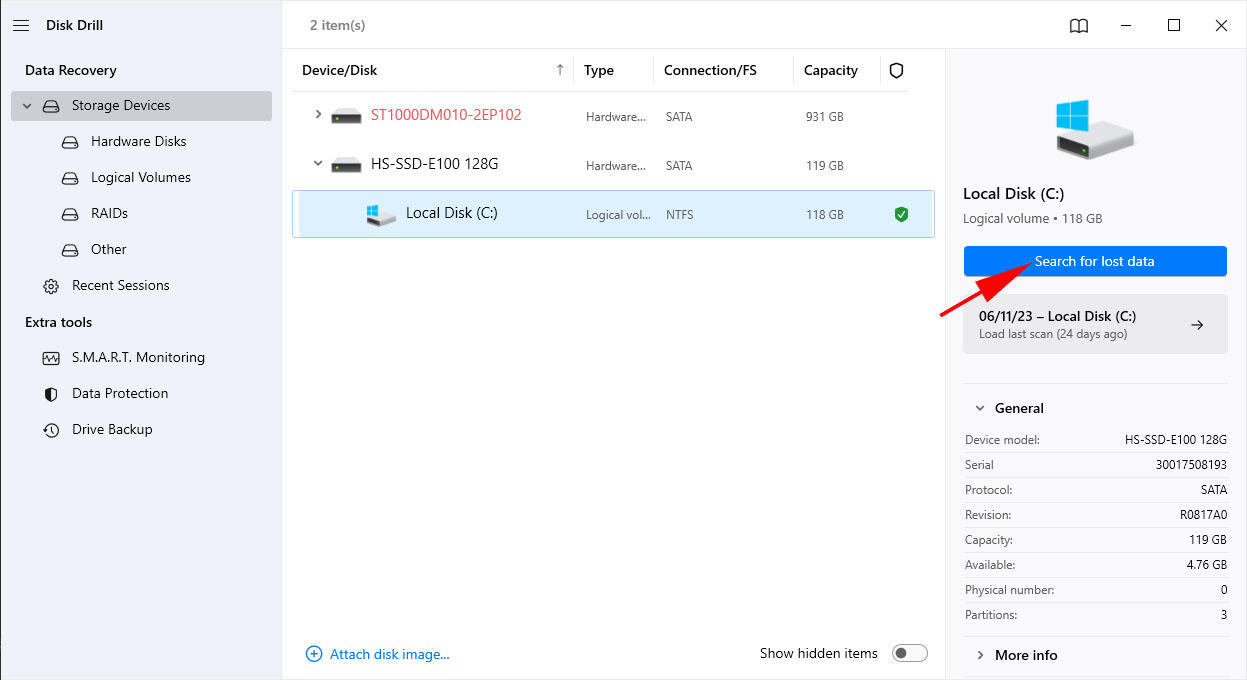Collapse the General section

point(978,408)
